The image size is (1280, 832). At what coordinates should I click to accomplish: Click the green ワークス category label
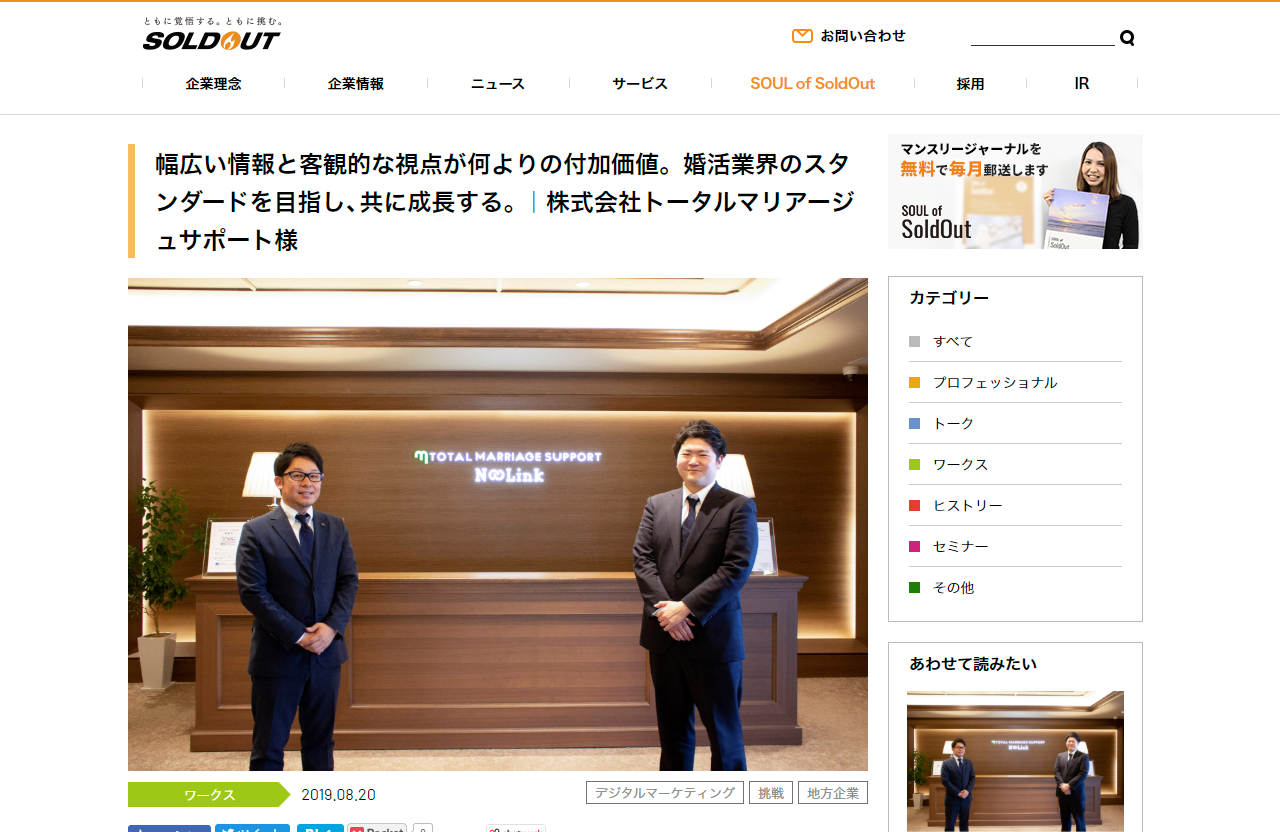coord(209,795)
